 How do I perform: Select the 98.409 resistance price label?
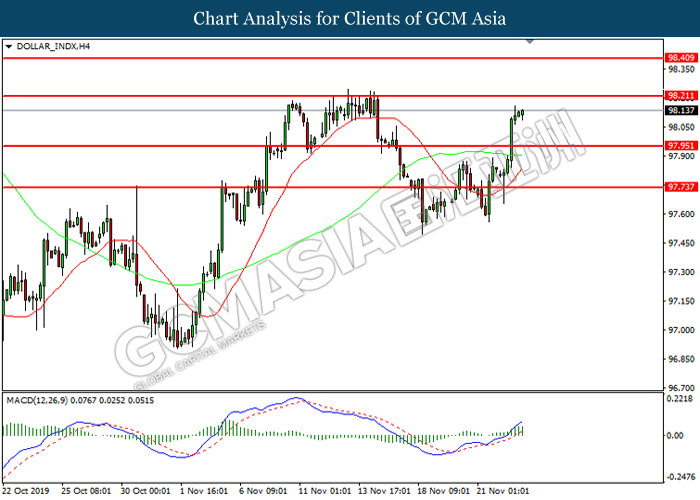point(681,58)
